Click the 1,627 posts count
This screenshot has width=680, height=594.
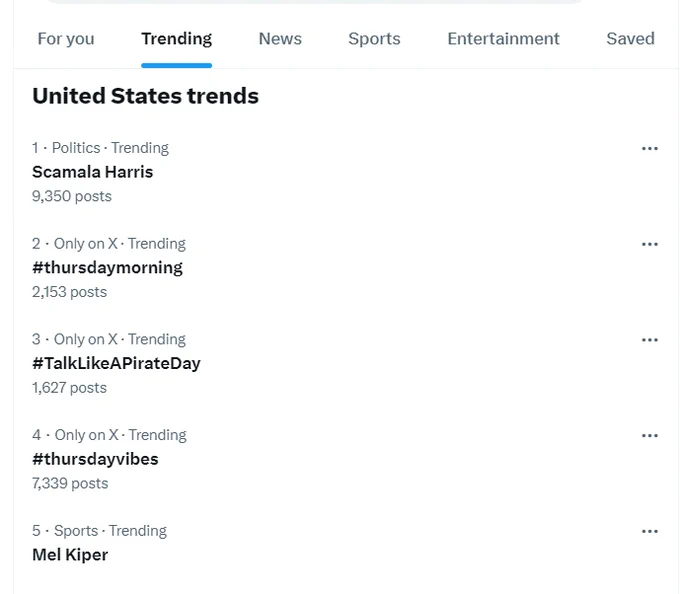(69, 388)
